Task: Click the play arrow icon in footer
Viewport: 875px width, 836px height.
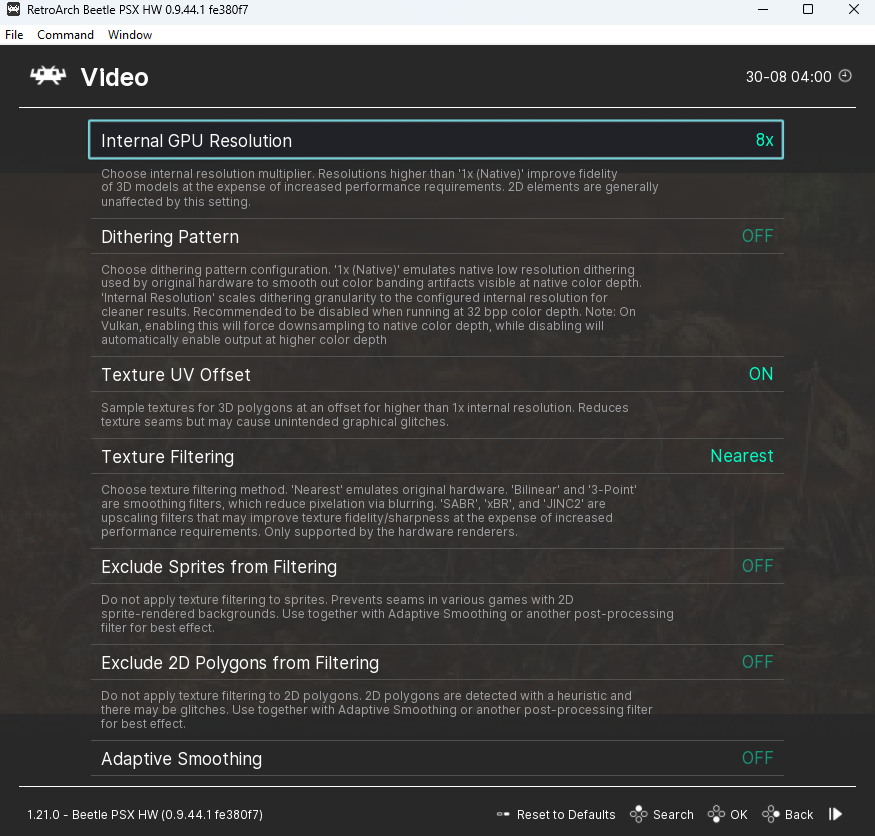Action: 835,814
